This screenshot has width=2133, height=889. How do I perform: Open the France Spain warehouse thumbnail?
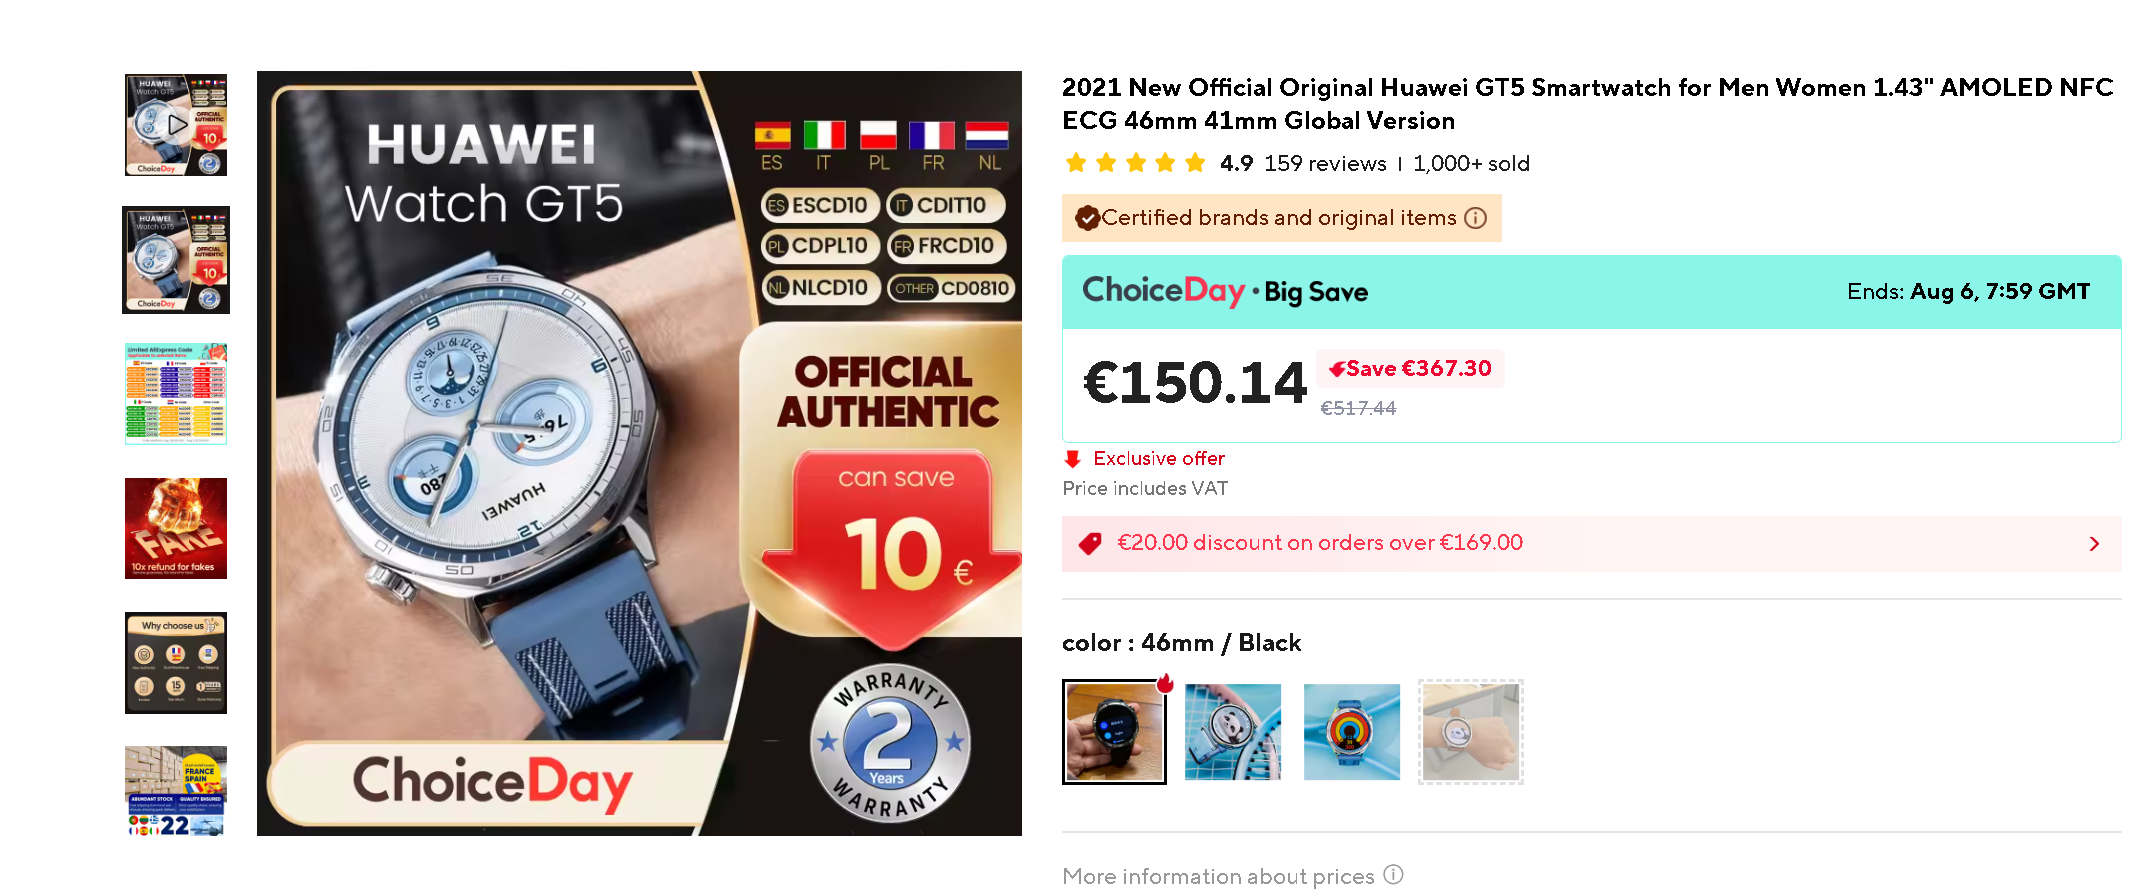coord(176,791)
